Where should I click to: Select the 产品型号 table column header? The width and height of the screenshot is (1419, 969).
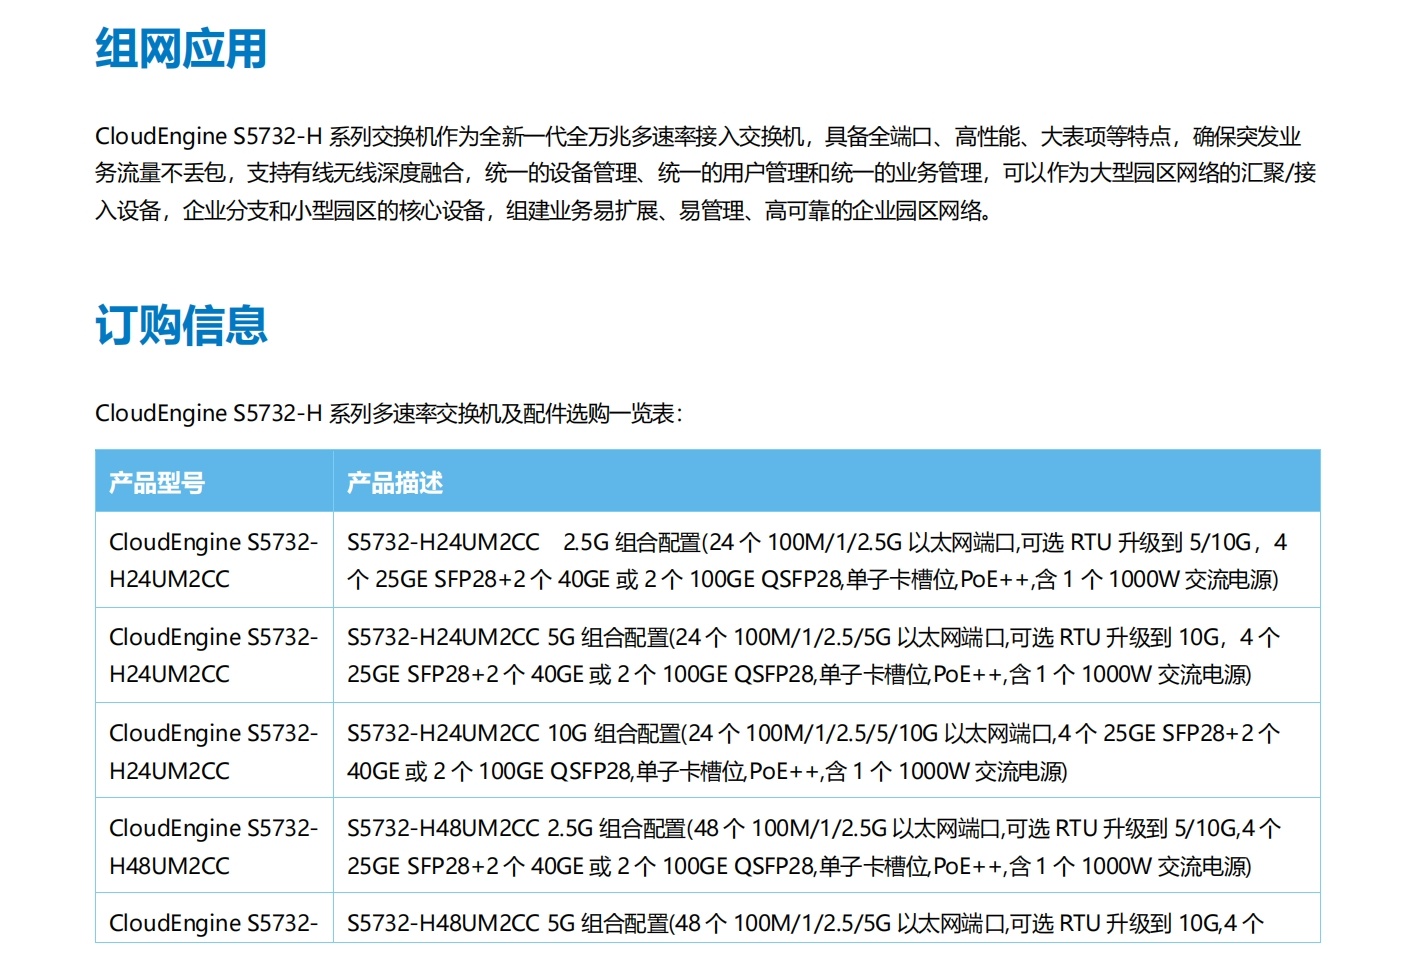(x=157, y=483)
